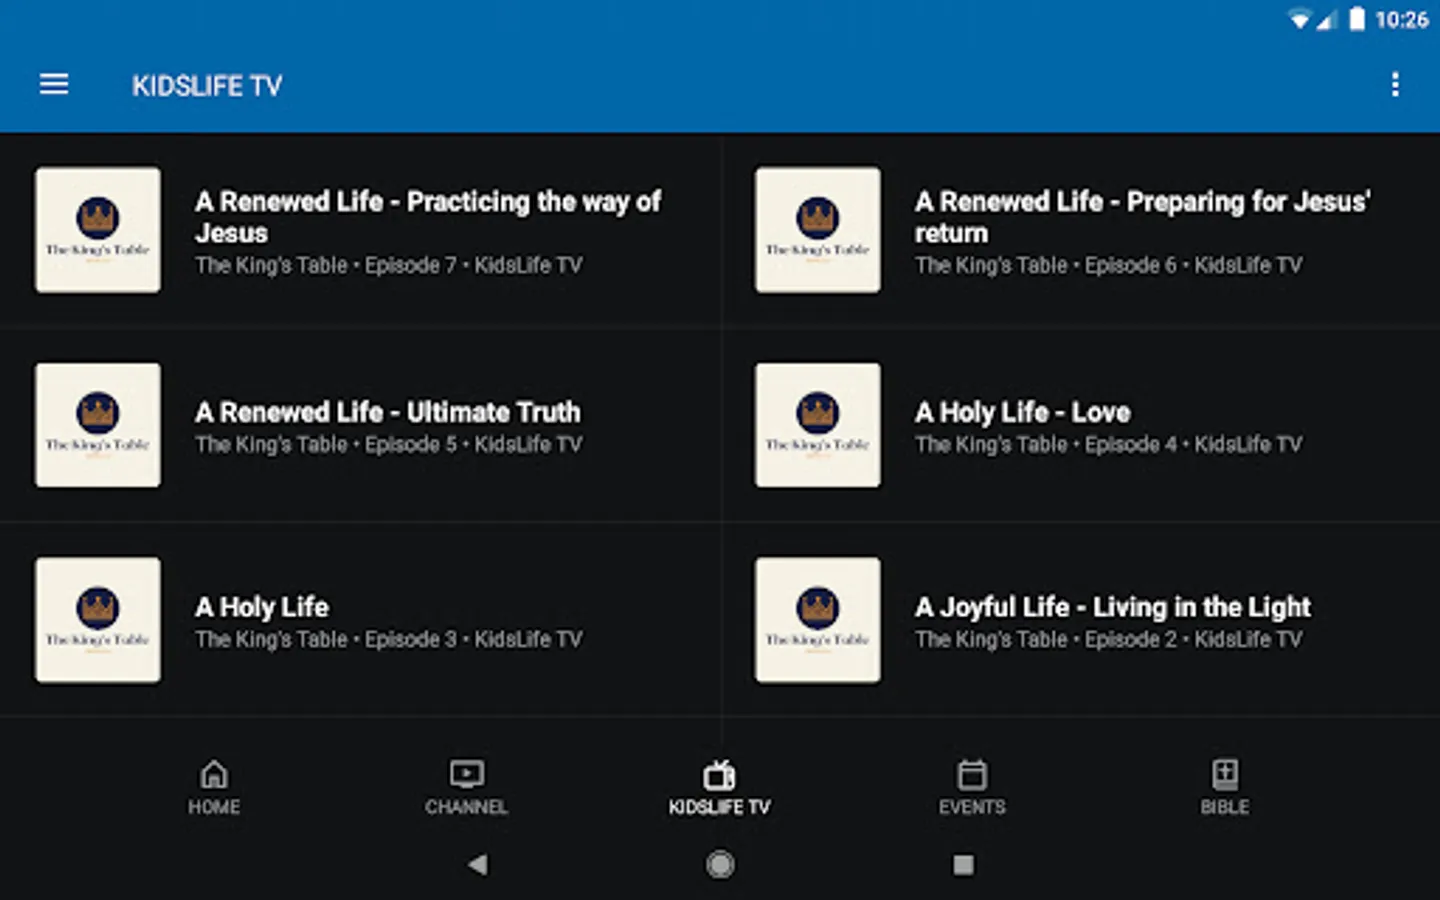This screenshot has width=1440, height=900.
Task: Tap the cellular signal status icon
Action: click(x=1326, y=20)
